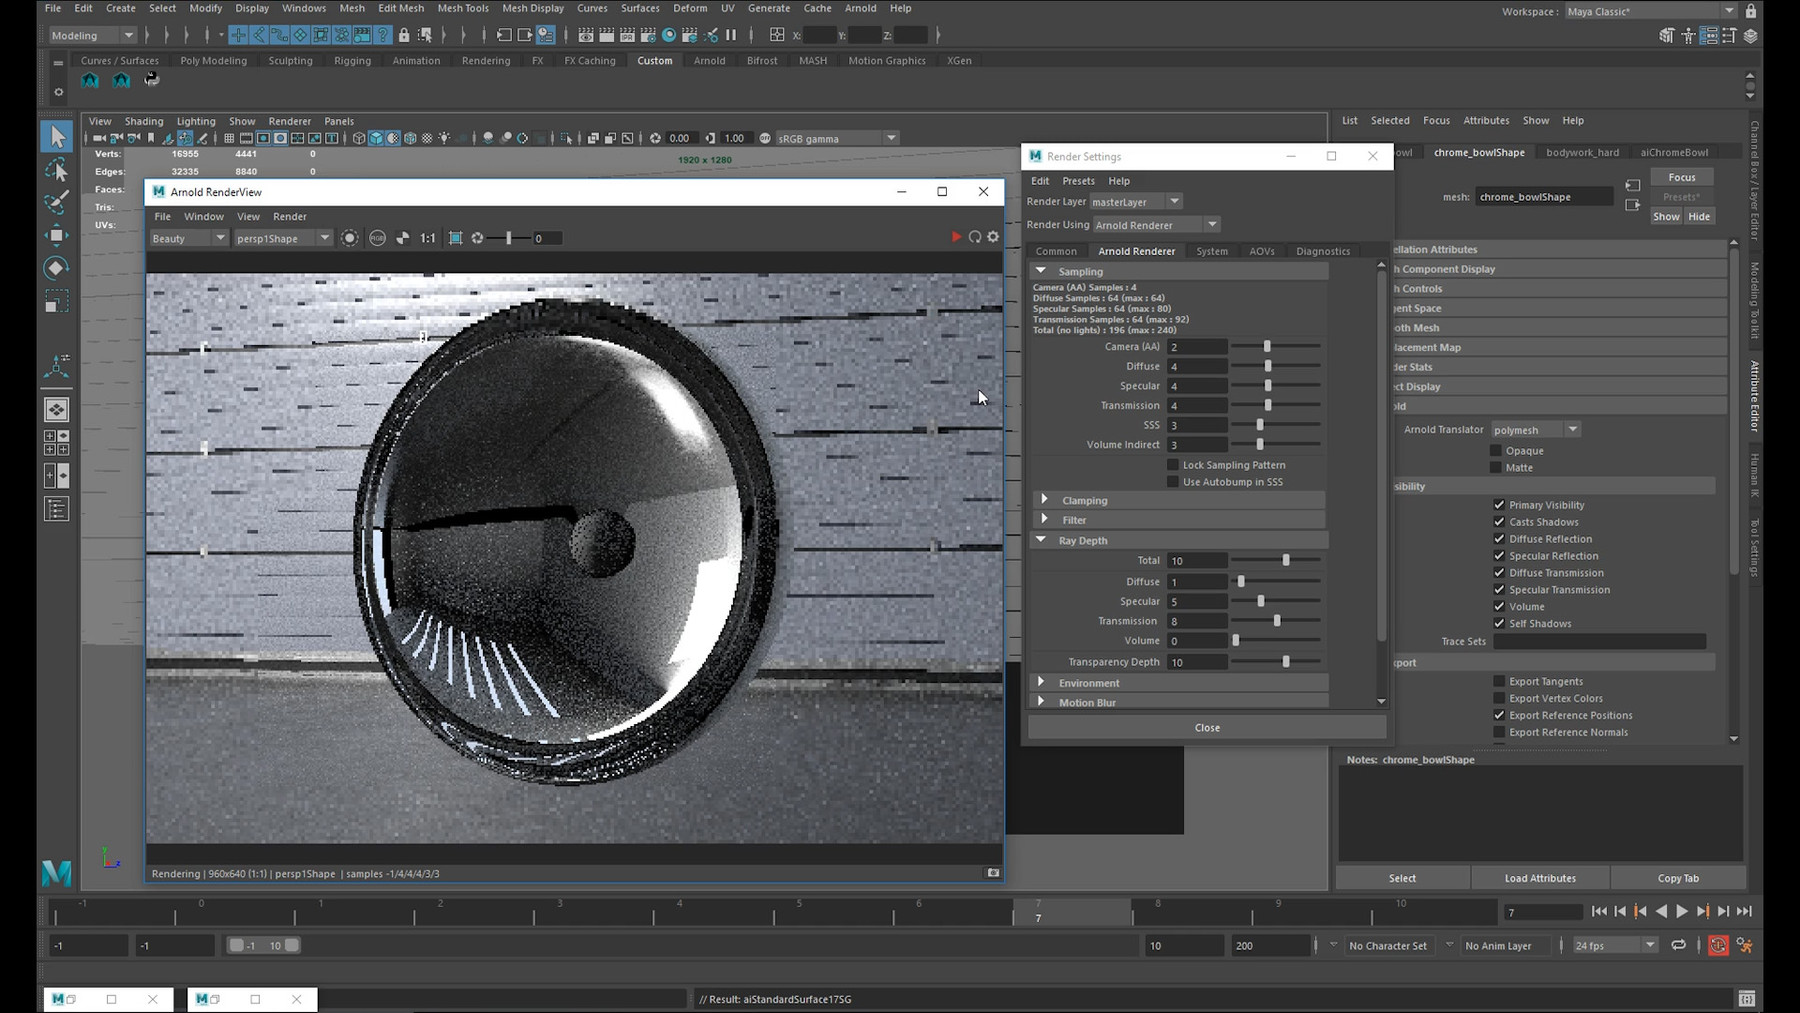The image size is (1800, 1013).
Task: Open the Render menu in Arnold RenderView
Action: [x=290, y=216]
